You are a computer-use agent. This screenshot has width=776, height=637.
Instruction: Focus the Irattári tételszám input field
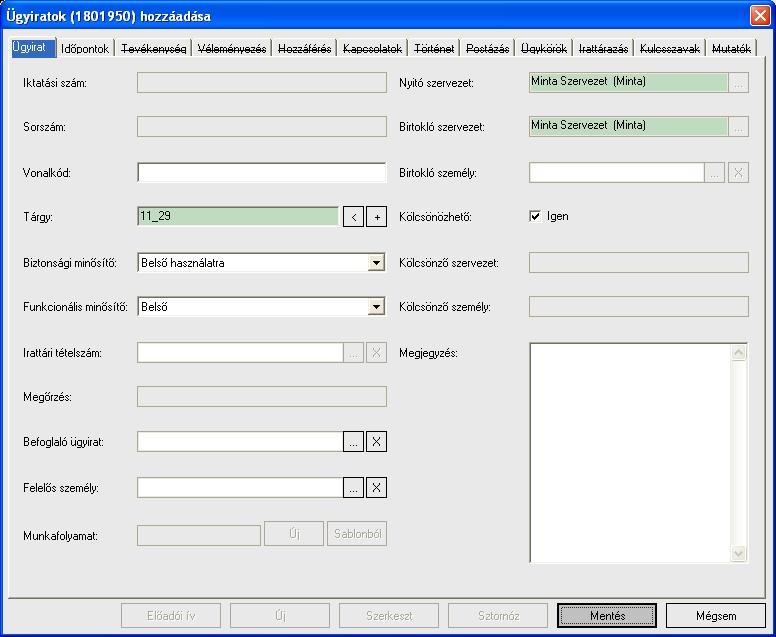click(240, 353)
